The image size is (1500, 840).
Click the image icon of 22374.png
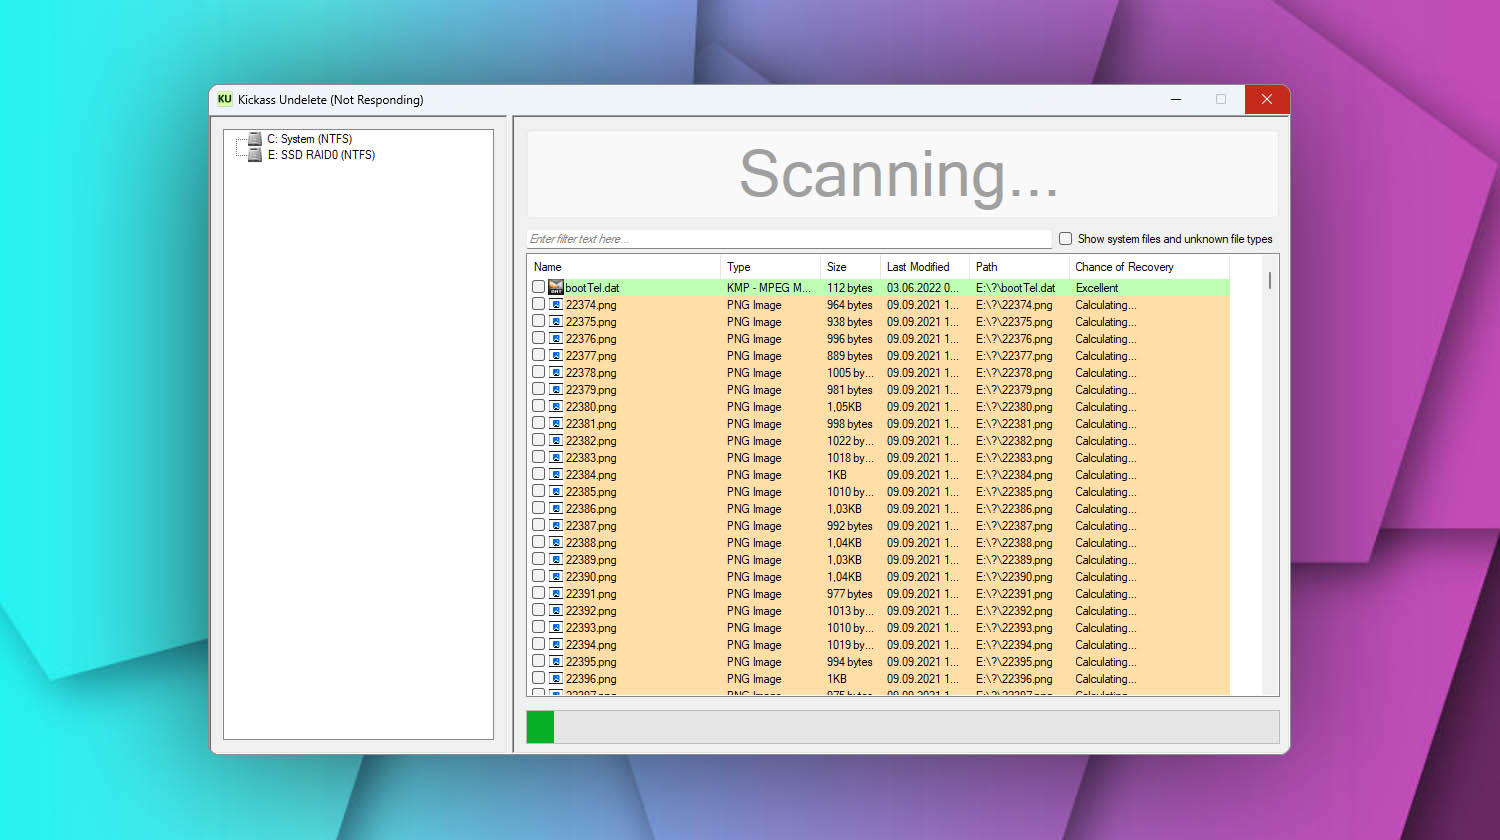coord(556,304)
